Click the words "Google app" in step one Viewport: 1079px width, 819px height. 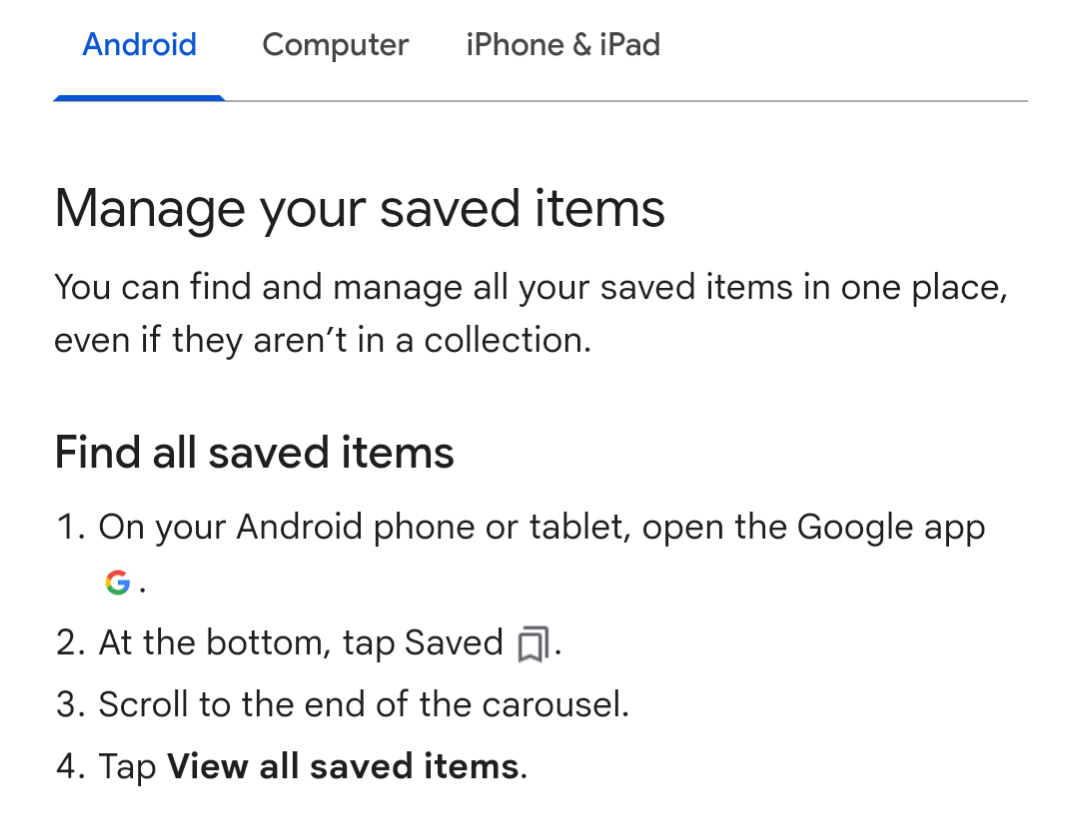(x=891, y=528)
